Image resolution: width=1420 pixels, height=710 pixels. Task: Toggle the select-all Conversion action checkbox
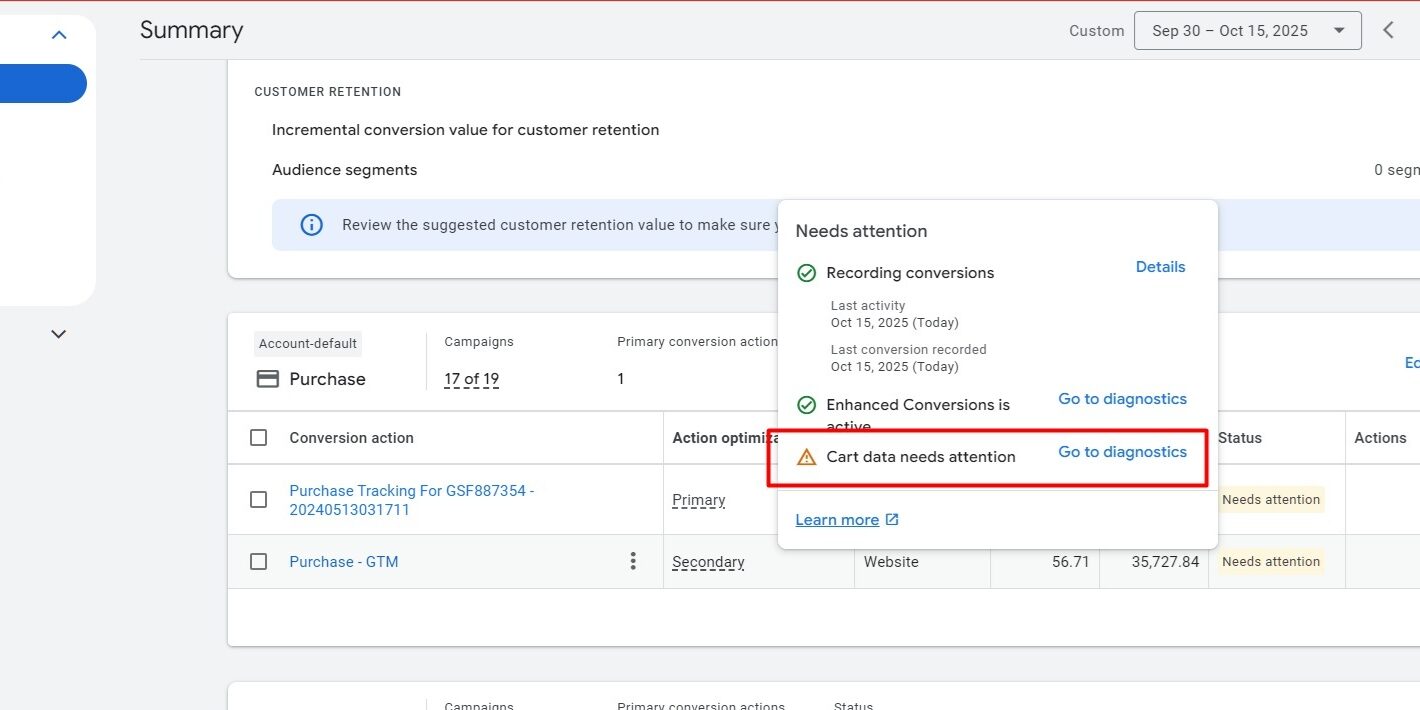[x=259, y=438]
